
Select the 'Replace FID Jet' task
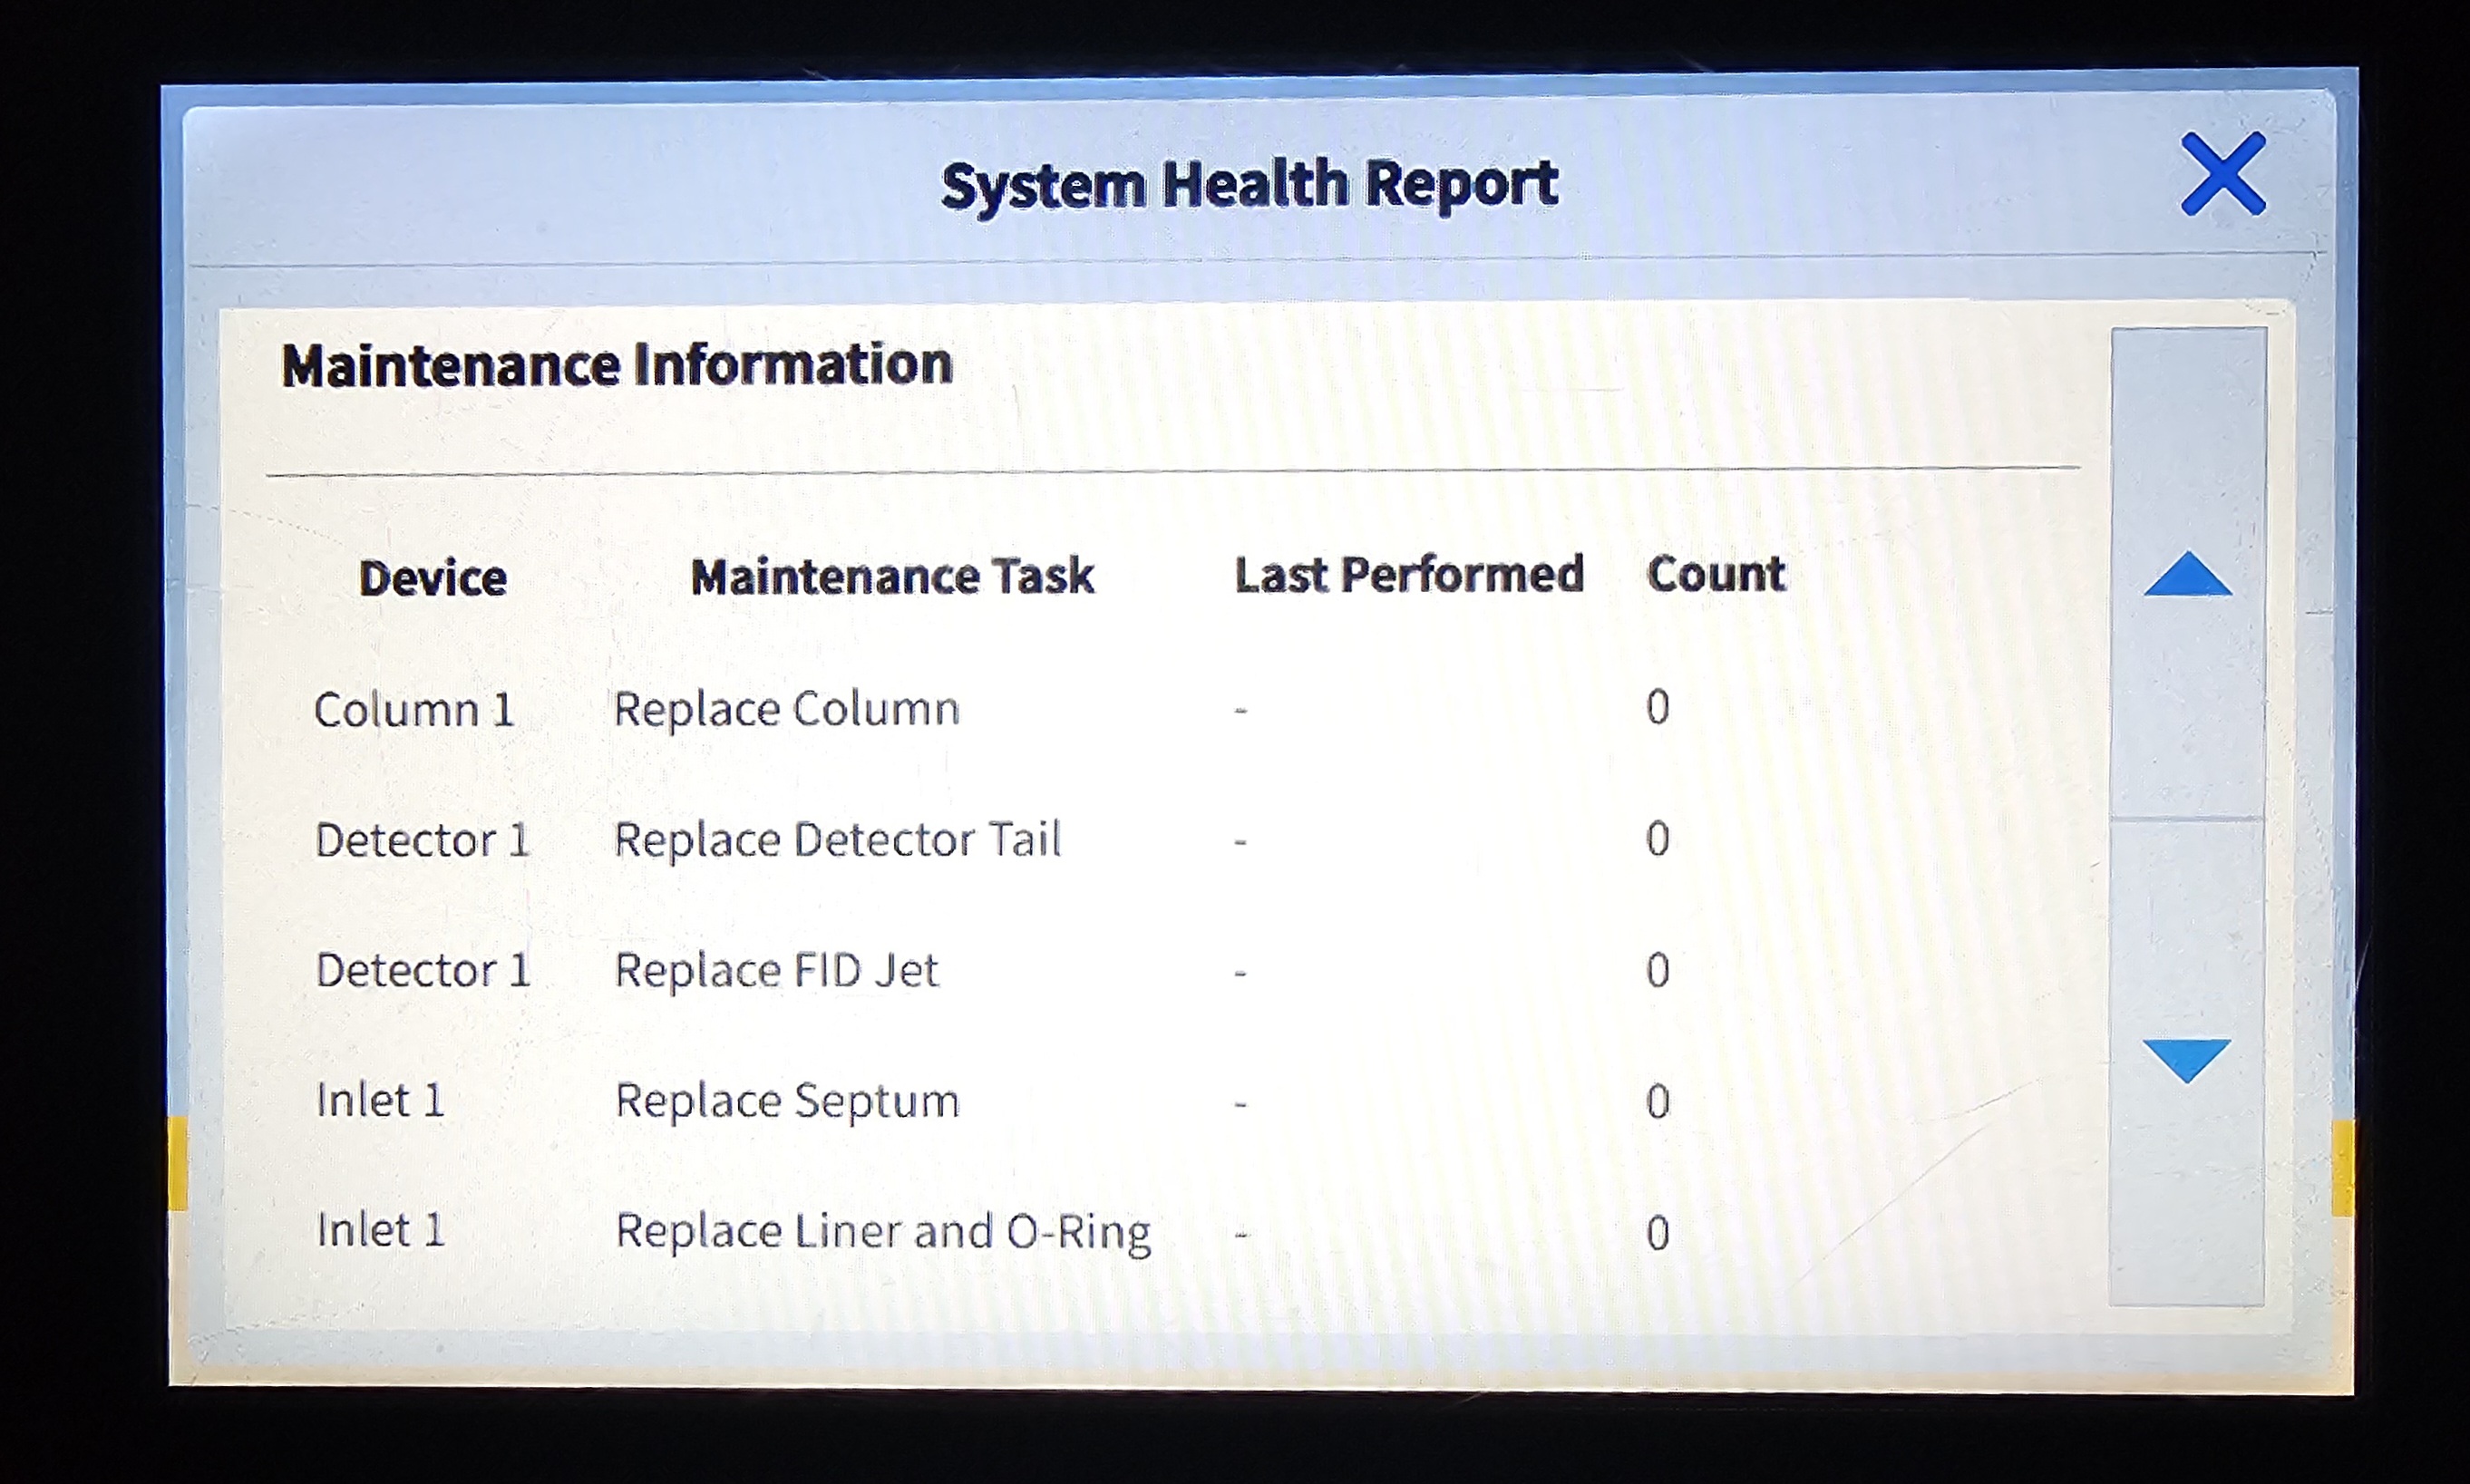click(777, 970)
